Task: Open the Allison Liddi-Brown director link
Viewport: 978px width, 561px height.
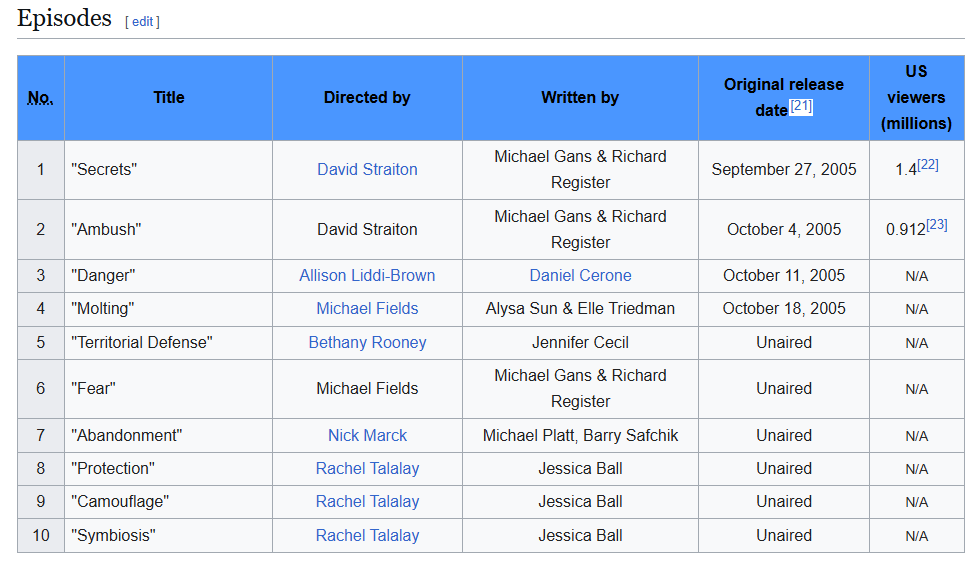Action: tap(367, 275)
